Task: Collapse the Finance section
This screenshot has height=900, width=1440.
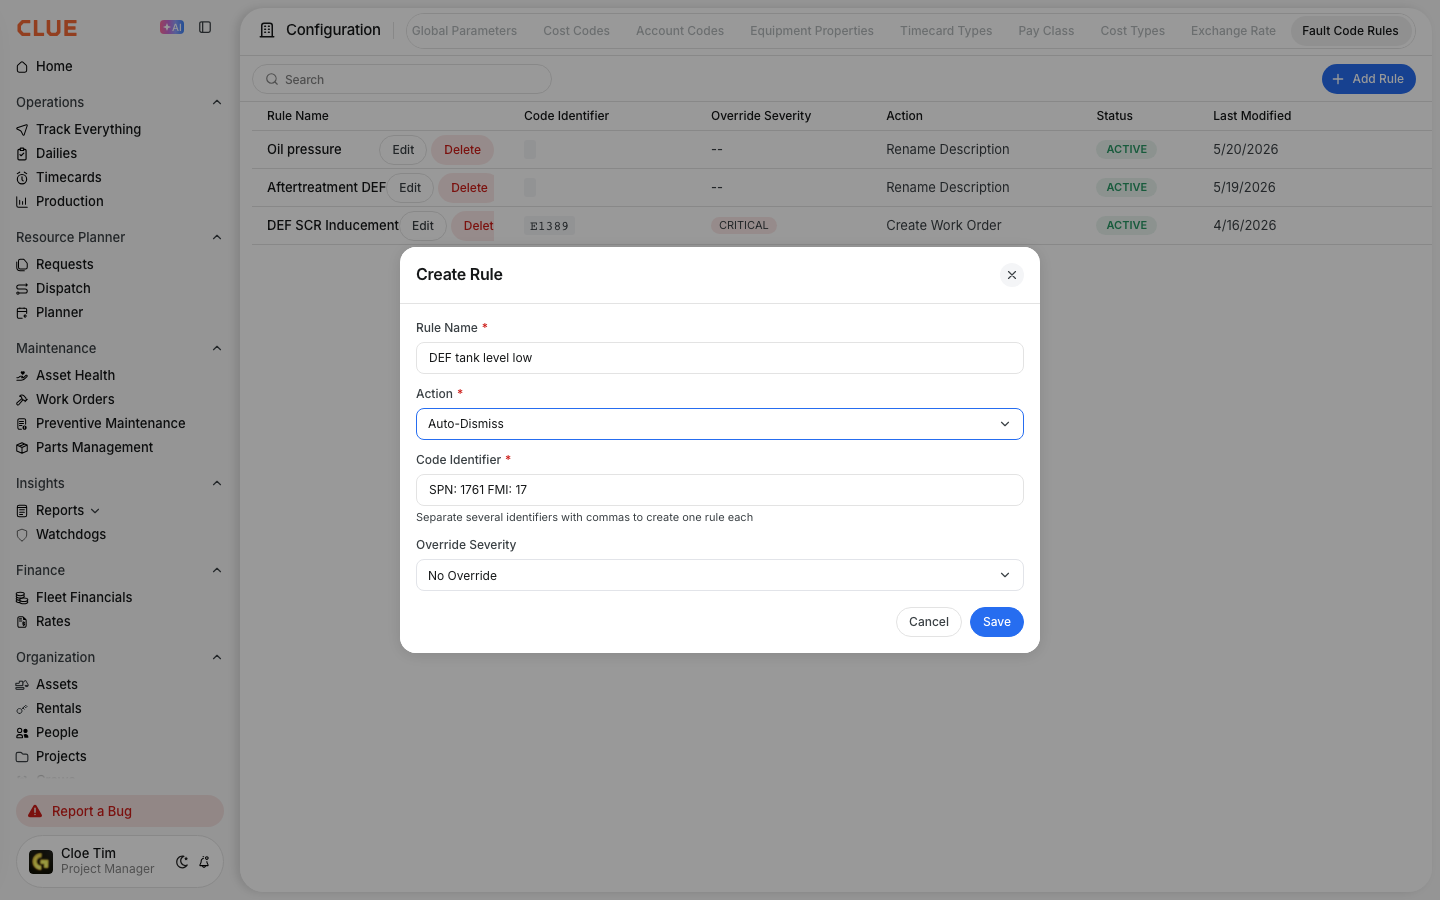Action: click(x=217, y=570)
